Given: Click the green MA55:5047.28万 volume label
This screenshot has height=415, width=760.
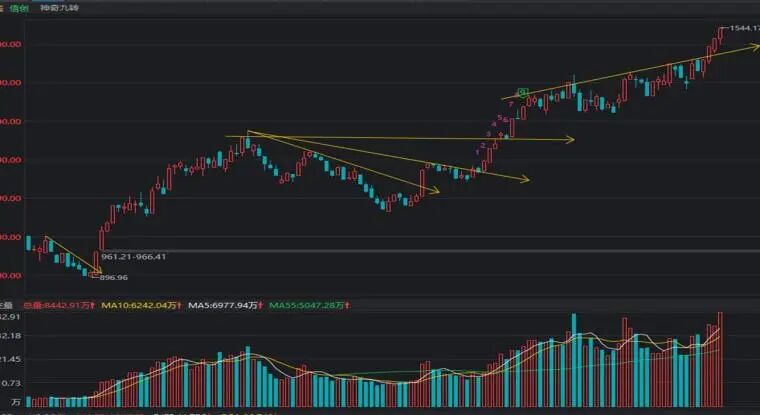Looking at the screenshot, I should tap(309, 305).
